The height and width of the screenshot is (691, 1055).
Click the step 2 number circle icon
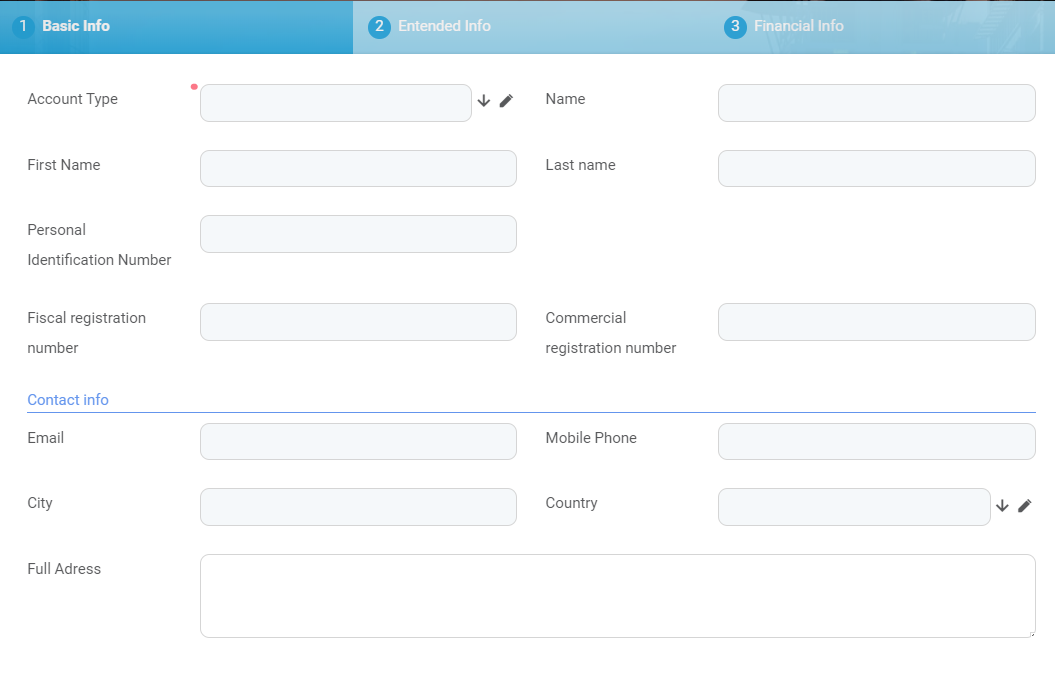379,27
